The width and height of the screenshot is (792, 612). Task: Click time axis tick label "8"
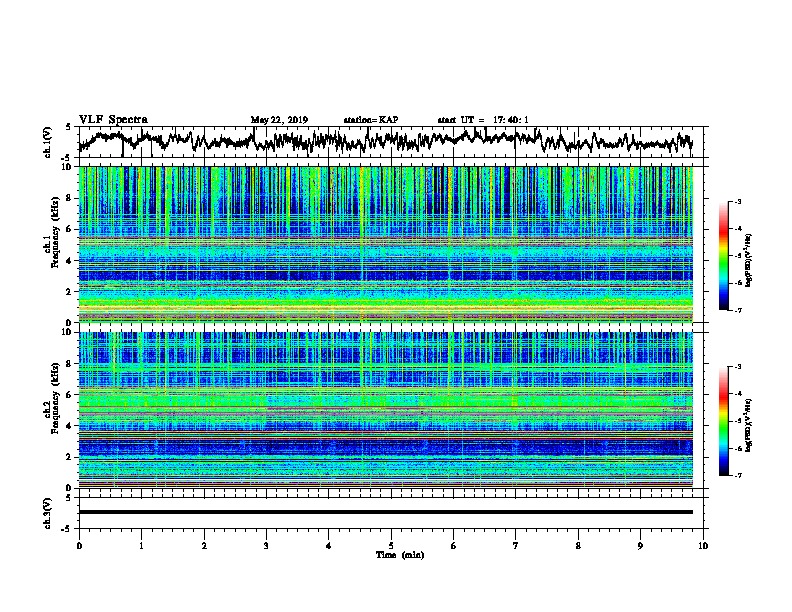tap(578, 546)
